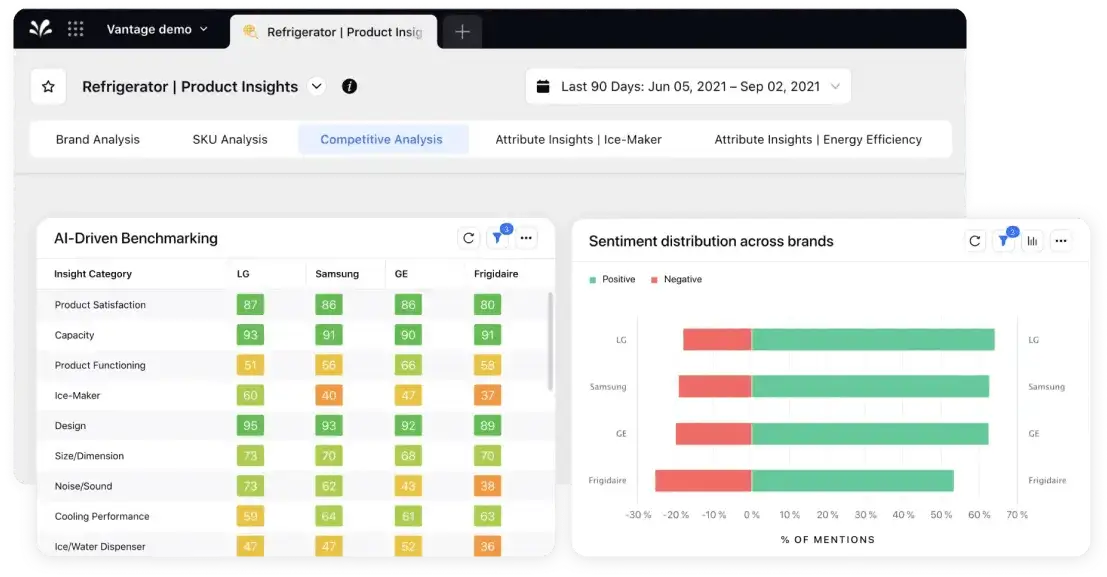The image size is (1107, 577).
Task: Select the chart type icon on sentiment panel
Action: pos(1032,241)
